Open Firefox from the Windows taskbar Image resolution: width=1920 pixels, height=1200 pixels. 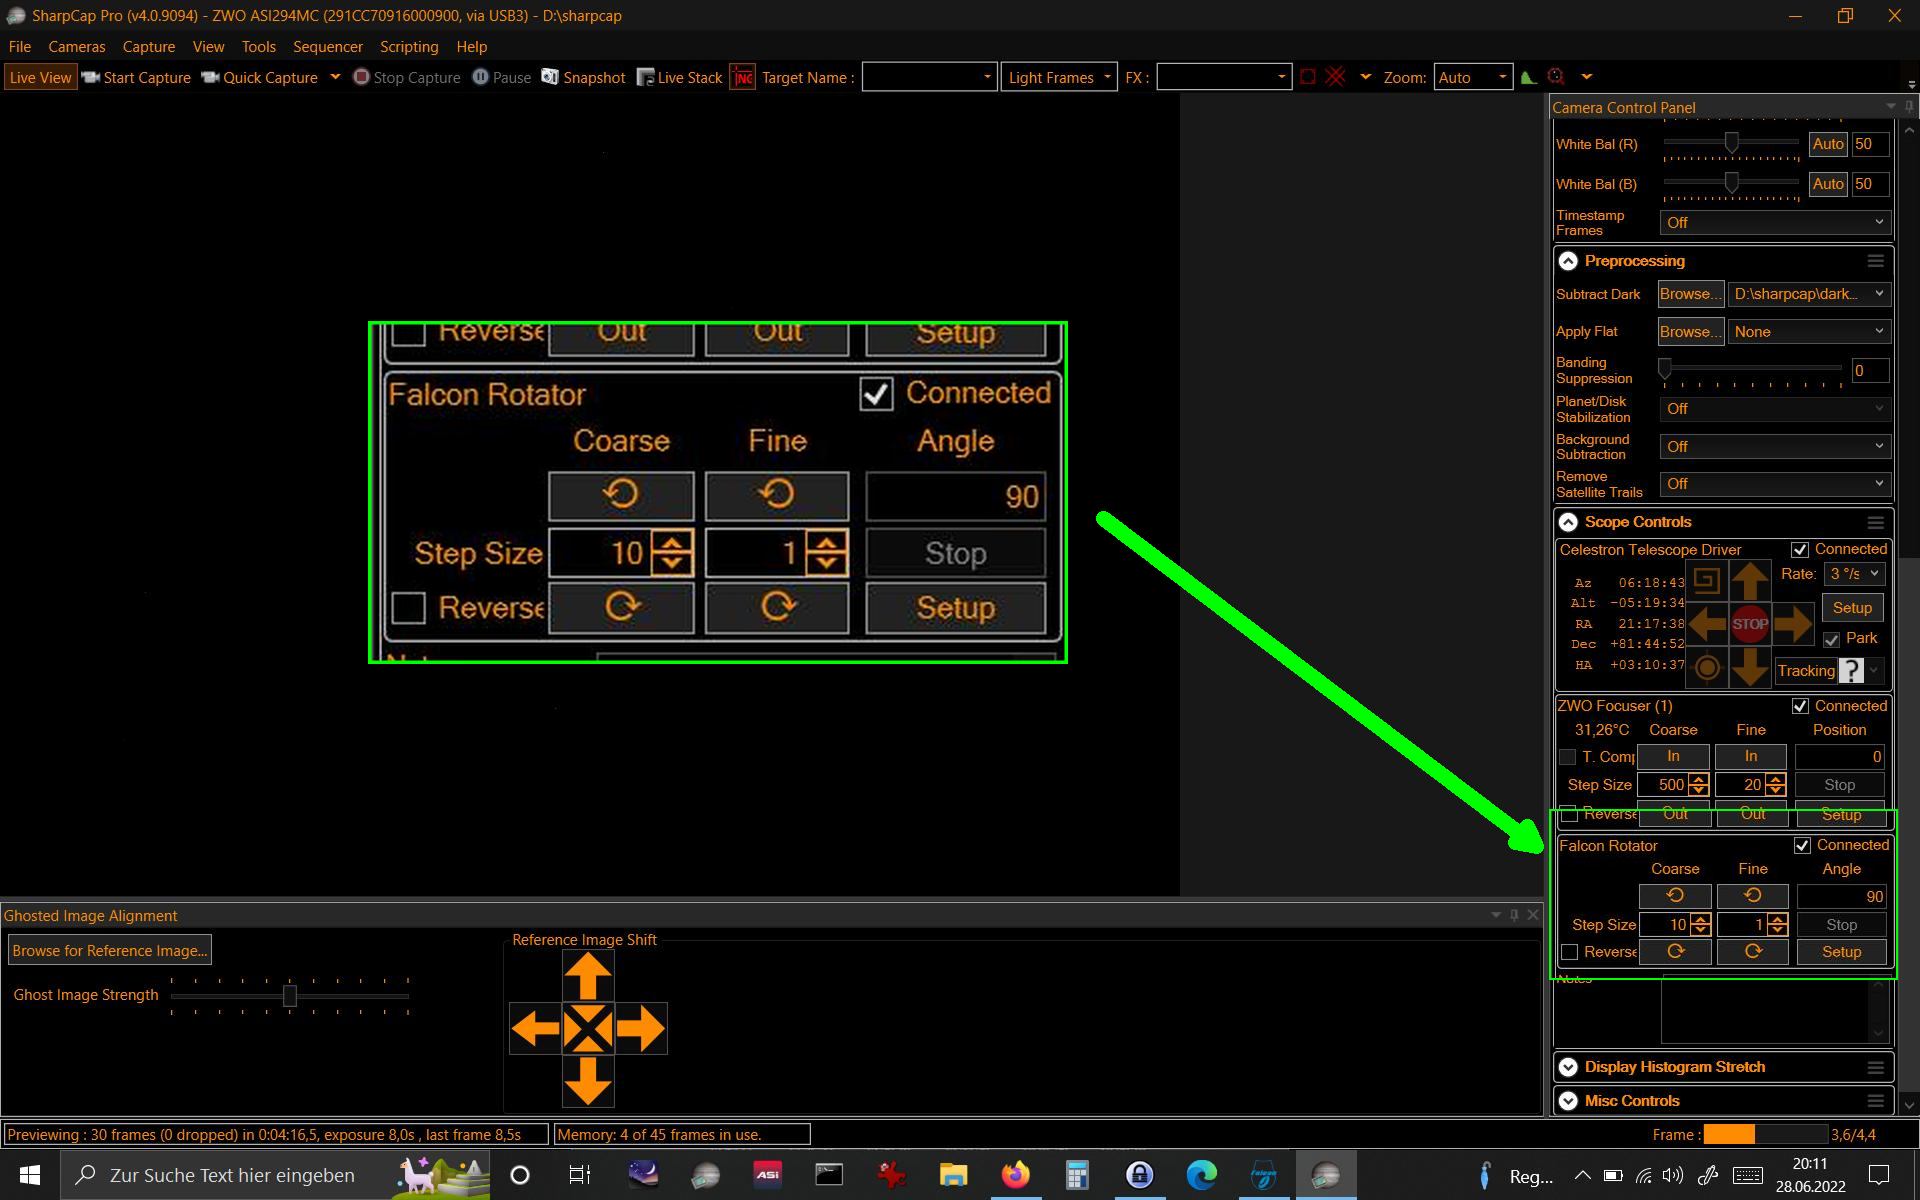1015,1175
